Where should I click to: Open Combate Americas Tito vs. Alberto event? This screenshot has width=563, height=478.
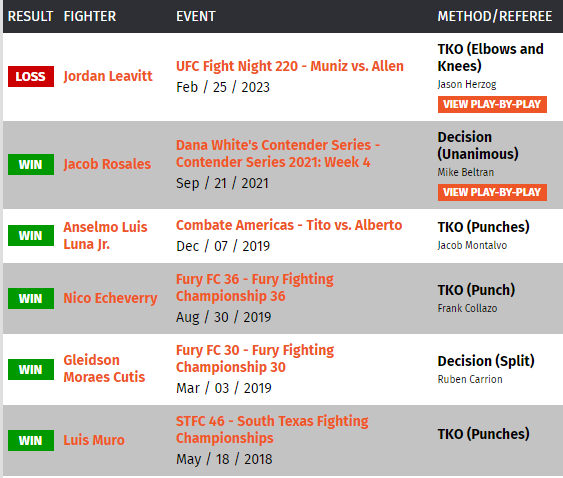coord(289,225)
